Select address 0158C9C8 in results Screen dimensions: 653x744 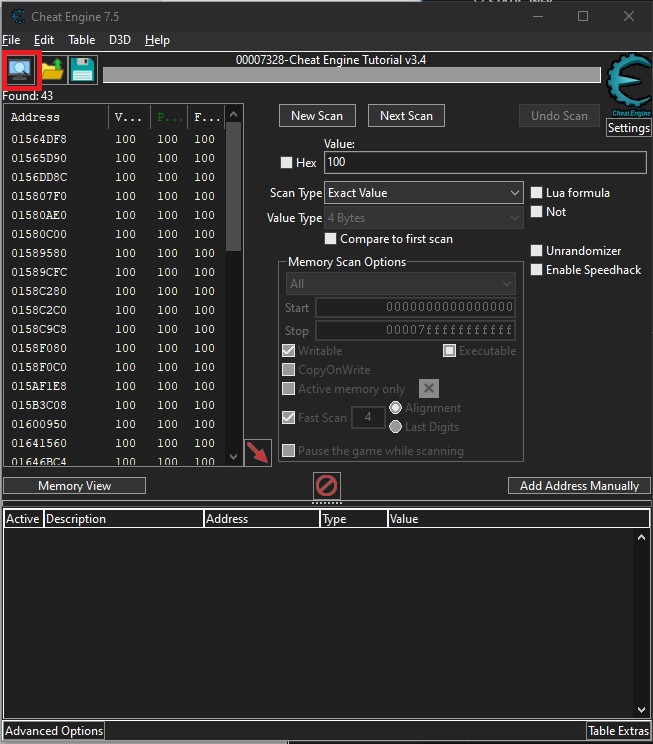point(39,329)
